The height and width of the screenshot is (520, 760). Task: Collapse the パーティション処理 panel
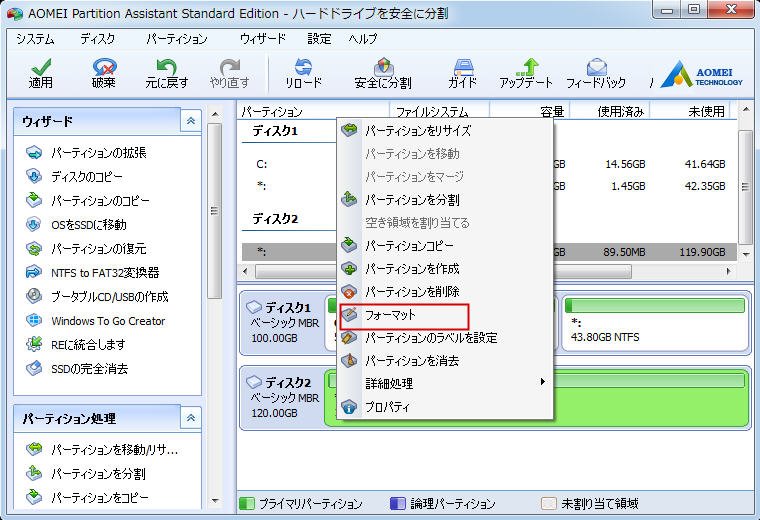pos(191,418)
